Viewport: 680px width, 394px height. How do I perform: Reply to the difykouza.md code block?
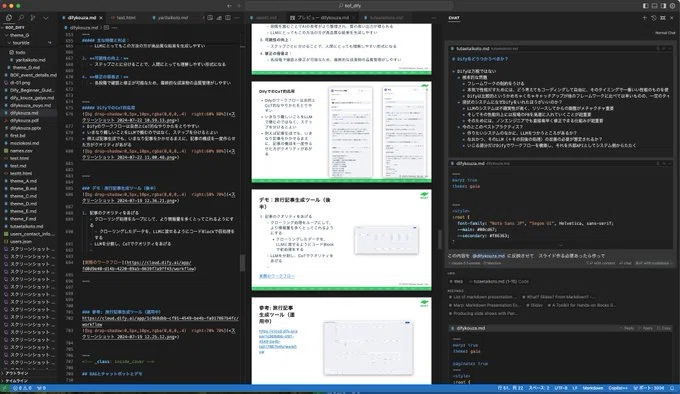628,328
